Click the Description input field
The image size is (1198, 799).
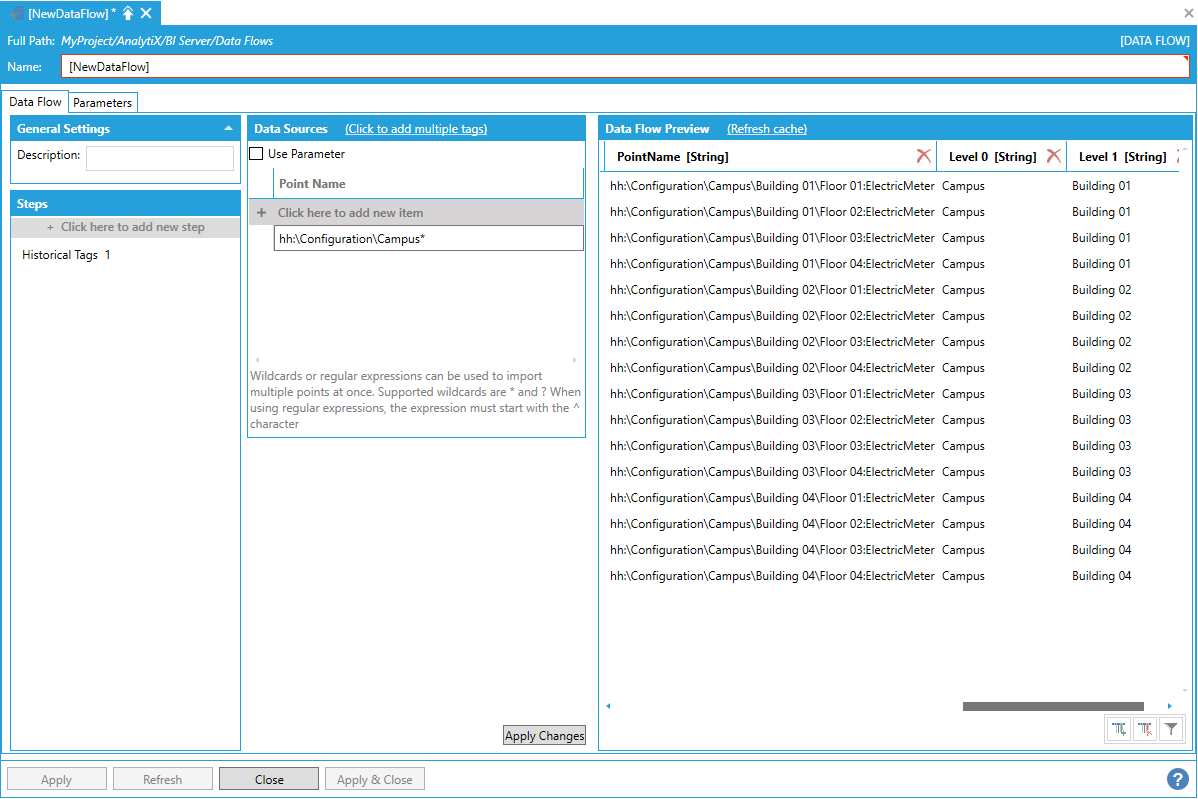[160, 158]
